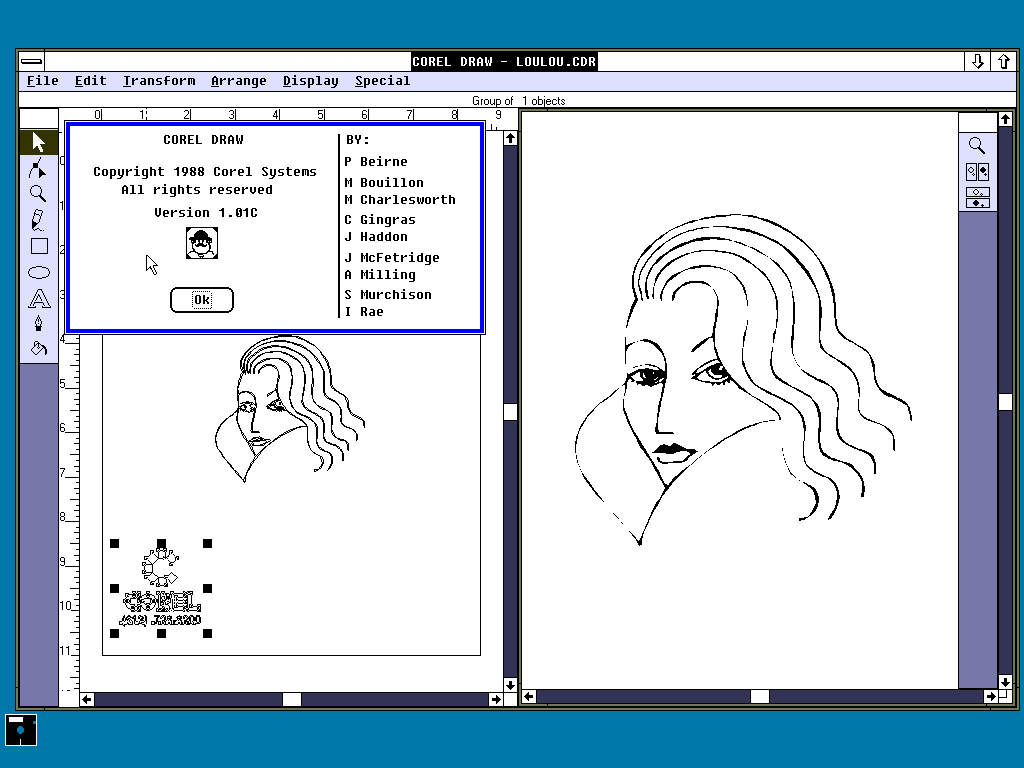Click the mascot picture in About dialog
The image size is (1024, 768).
coord(202,243)
